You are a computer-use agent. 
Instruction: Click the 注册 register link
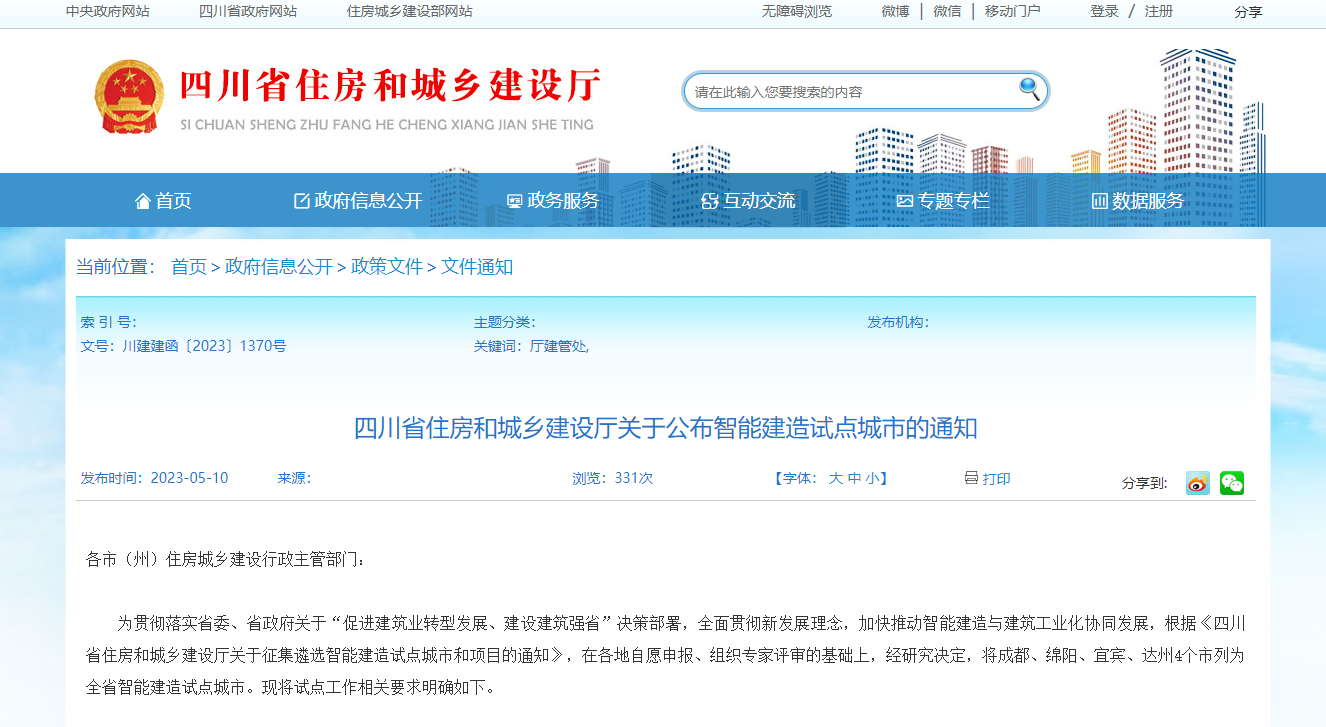tap(1158, 12)
